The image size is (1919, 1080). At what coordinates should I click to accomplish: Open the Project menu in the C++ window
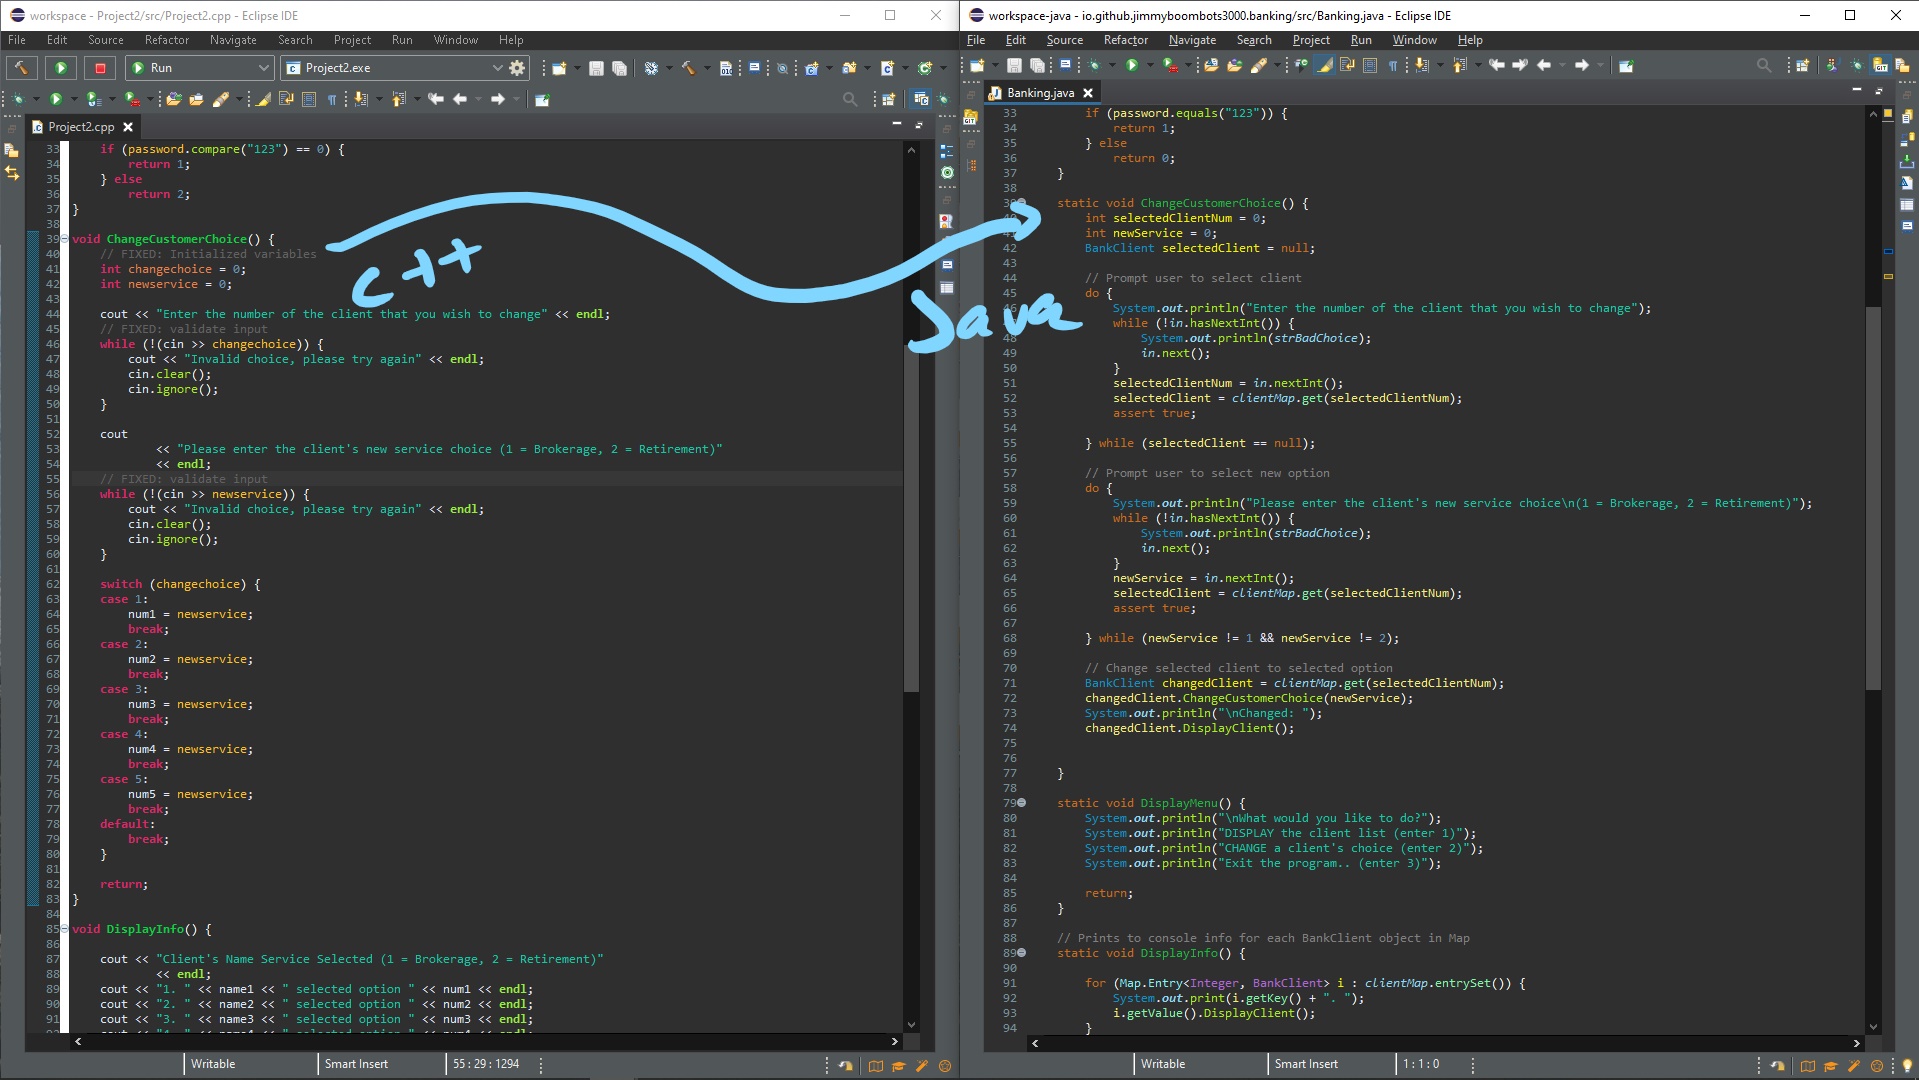coord(352,40)
